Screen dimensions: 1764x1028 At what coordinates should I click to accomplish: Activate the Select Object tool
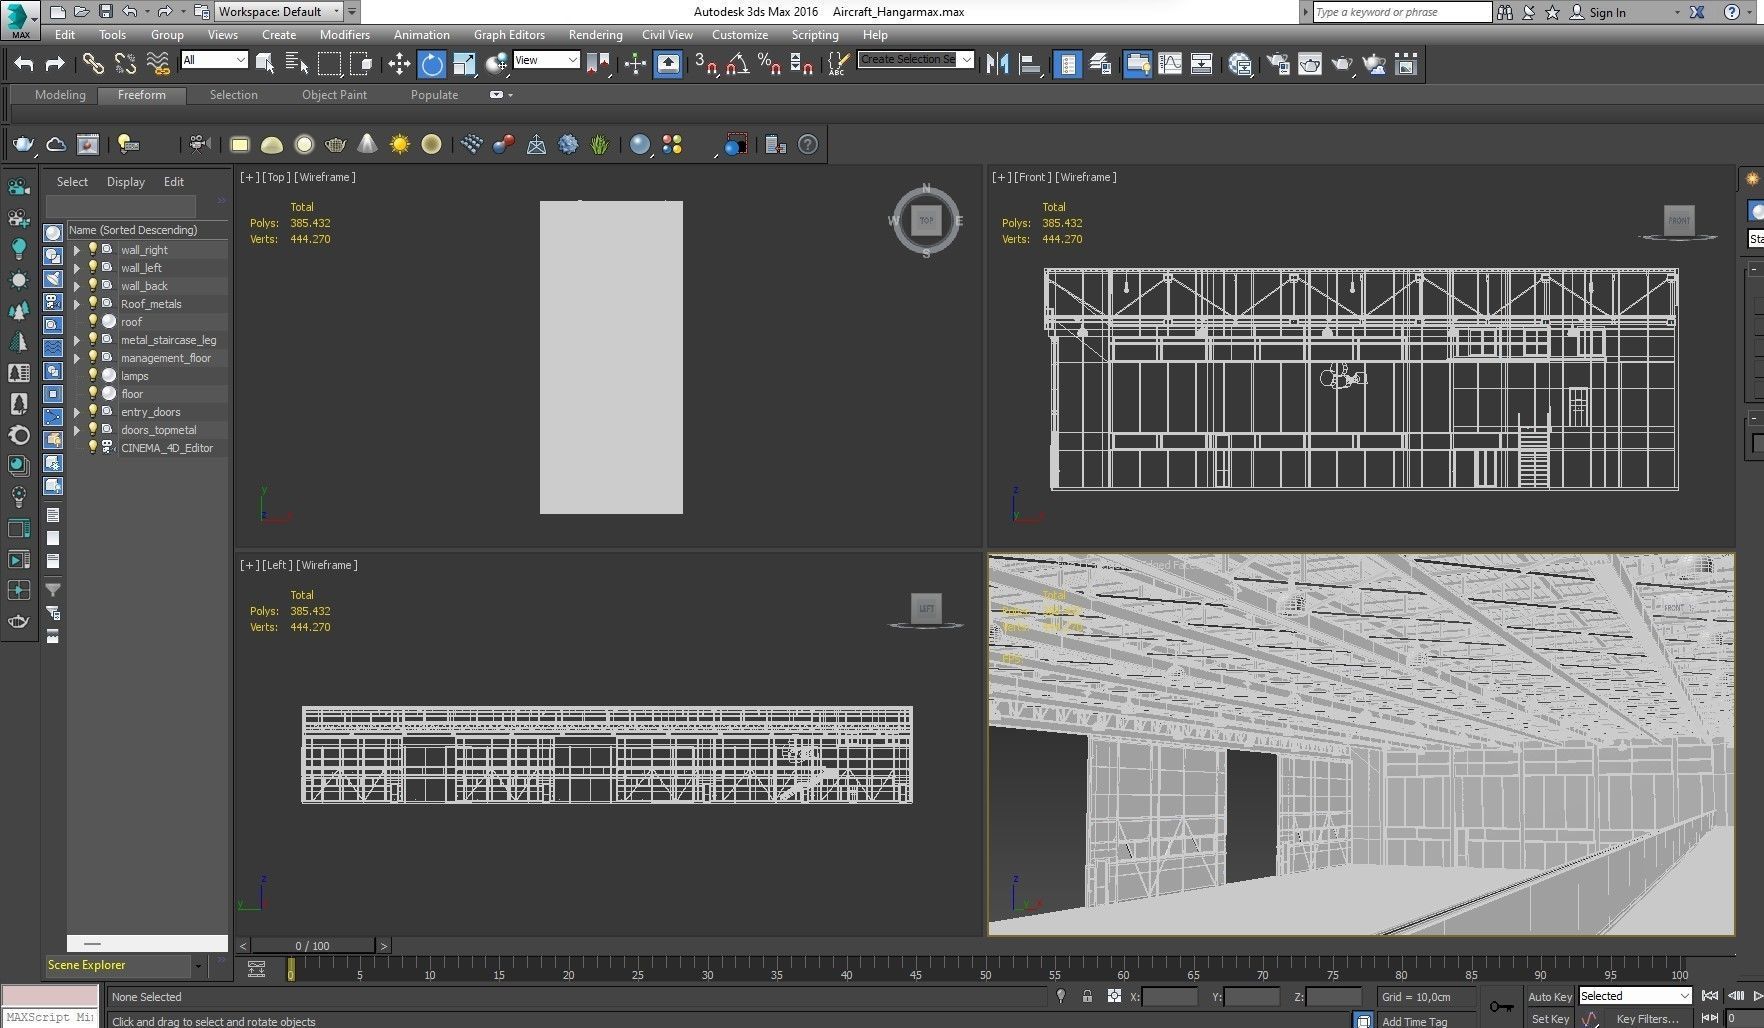(265, 65)
